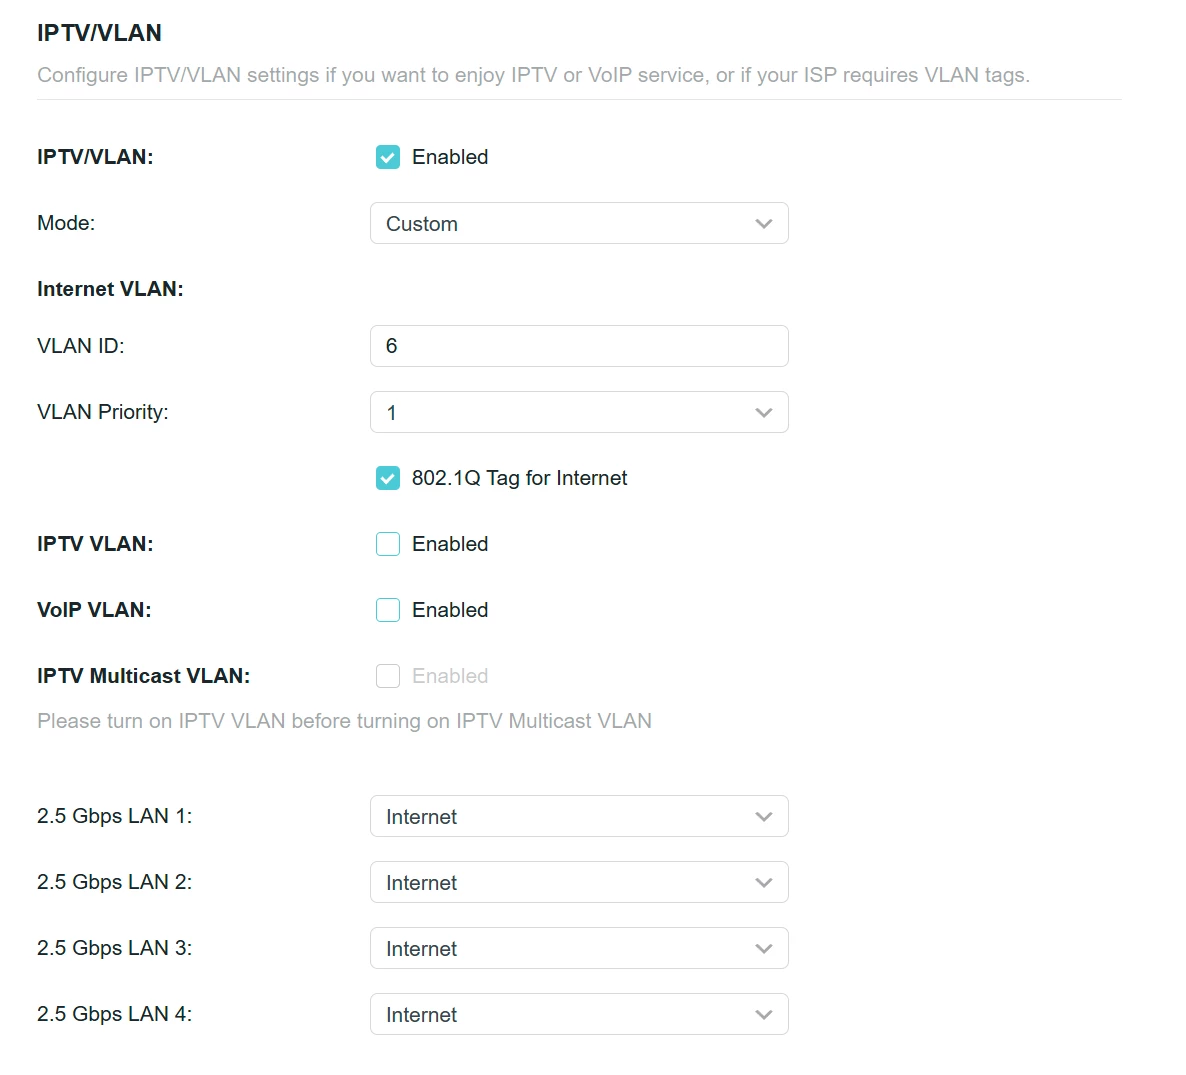
Task: Click the VLAN ID input field
Action: point(578,346)
